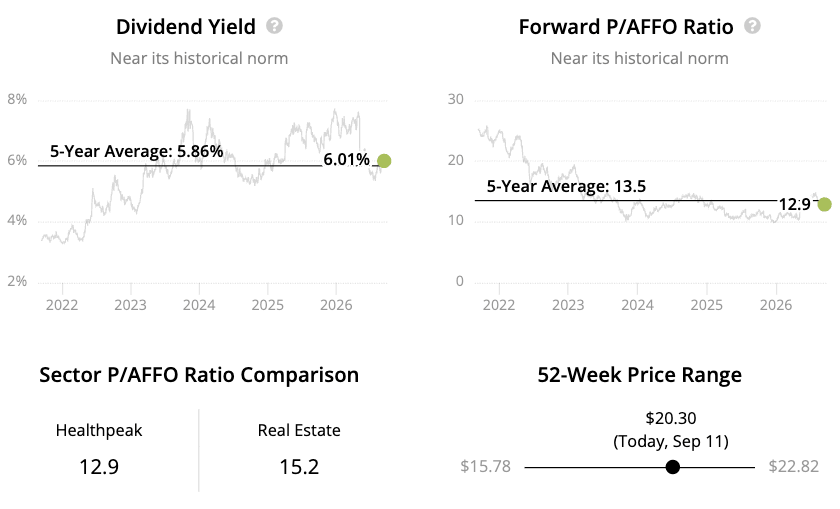Click the Sector P/AFFO Ratio Comparison heading

[199, 375]
